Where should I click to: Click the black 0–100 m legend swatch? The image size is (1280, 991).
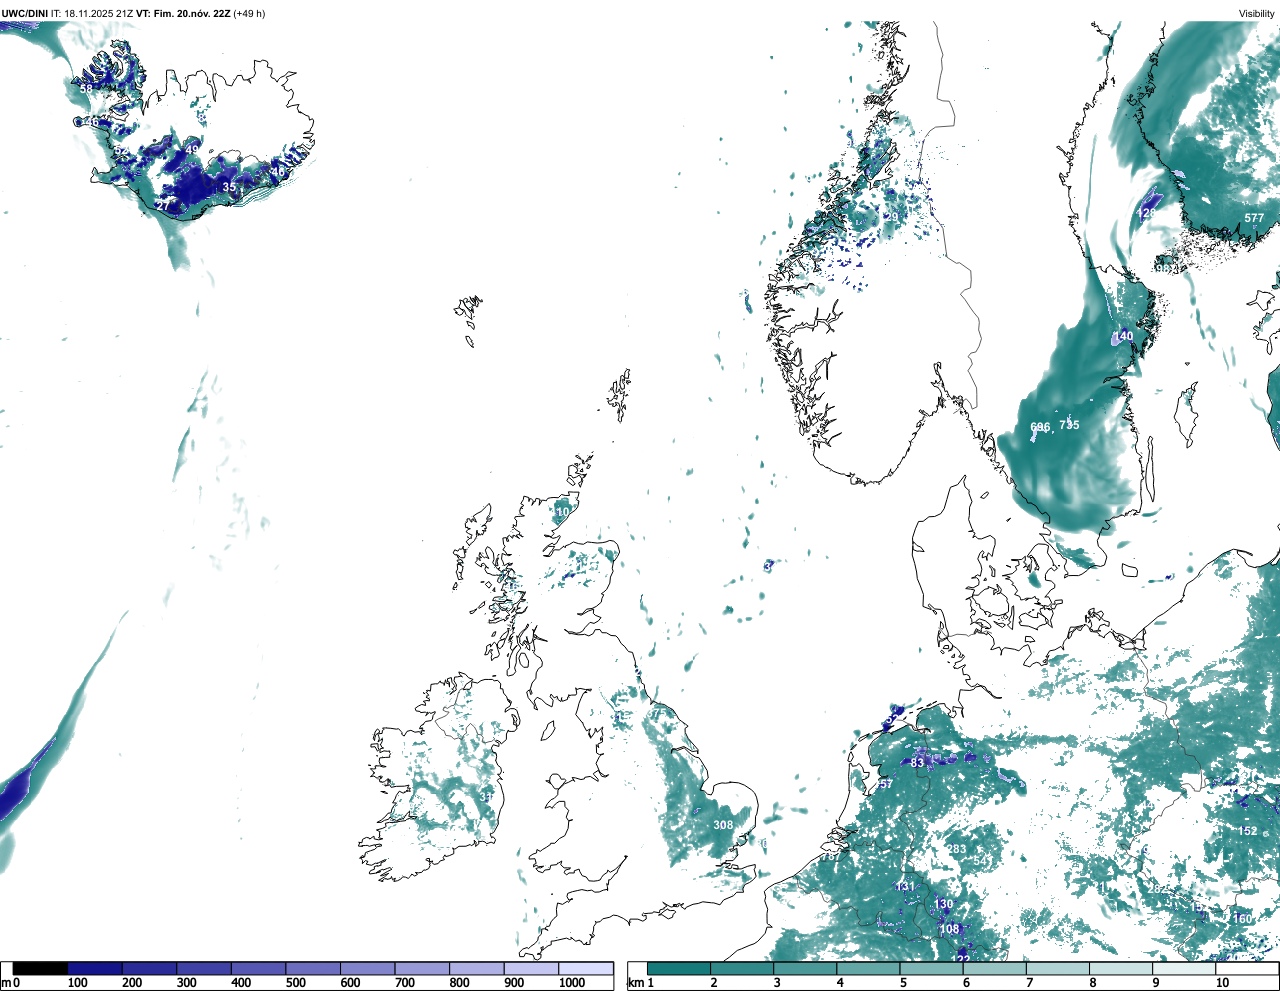point(41,968)
